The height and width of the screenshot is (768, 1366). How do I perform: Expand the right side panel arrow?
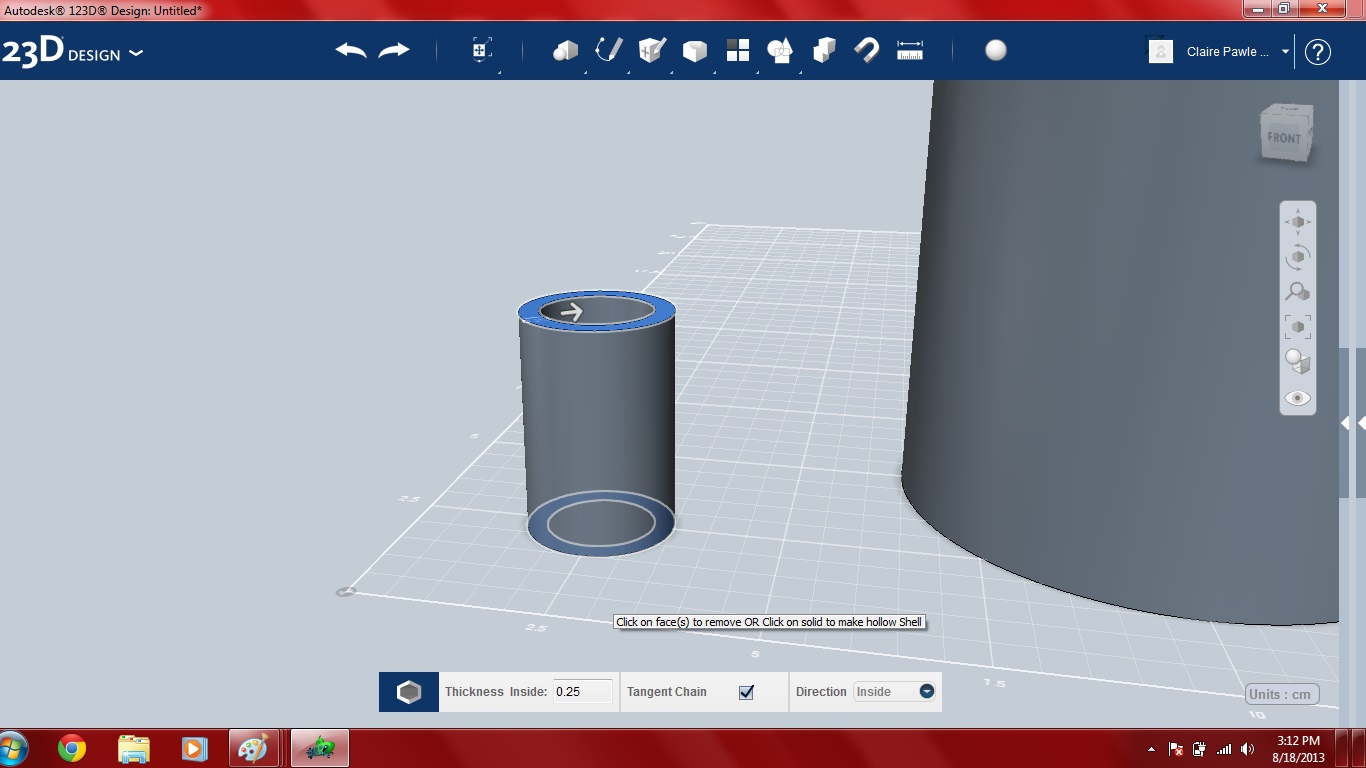pos(1345,423)
